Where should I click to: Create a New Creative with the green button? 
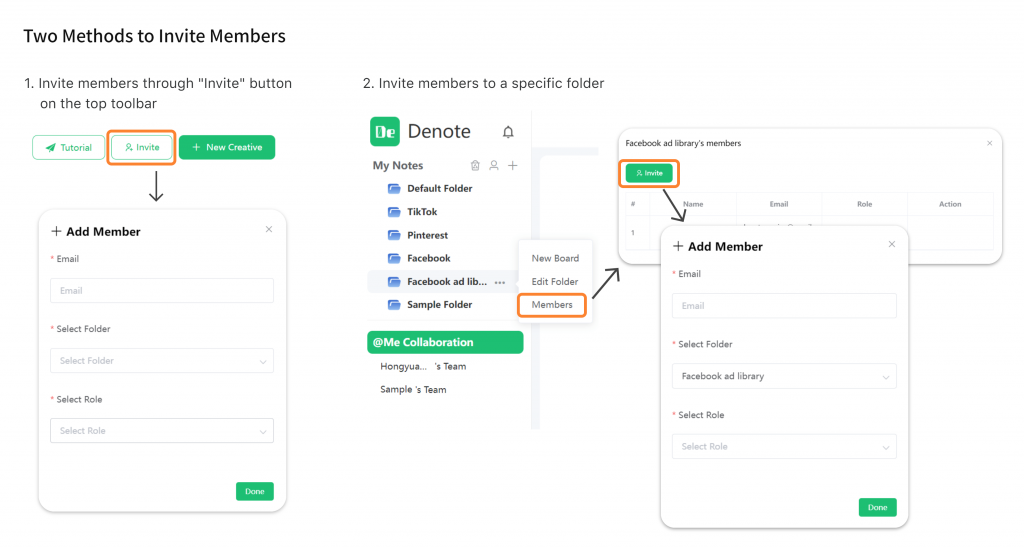point(227,148)
